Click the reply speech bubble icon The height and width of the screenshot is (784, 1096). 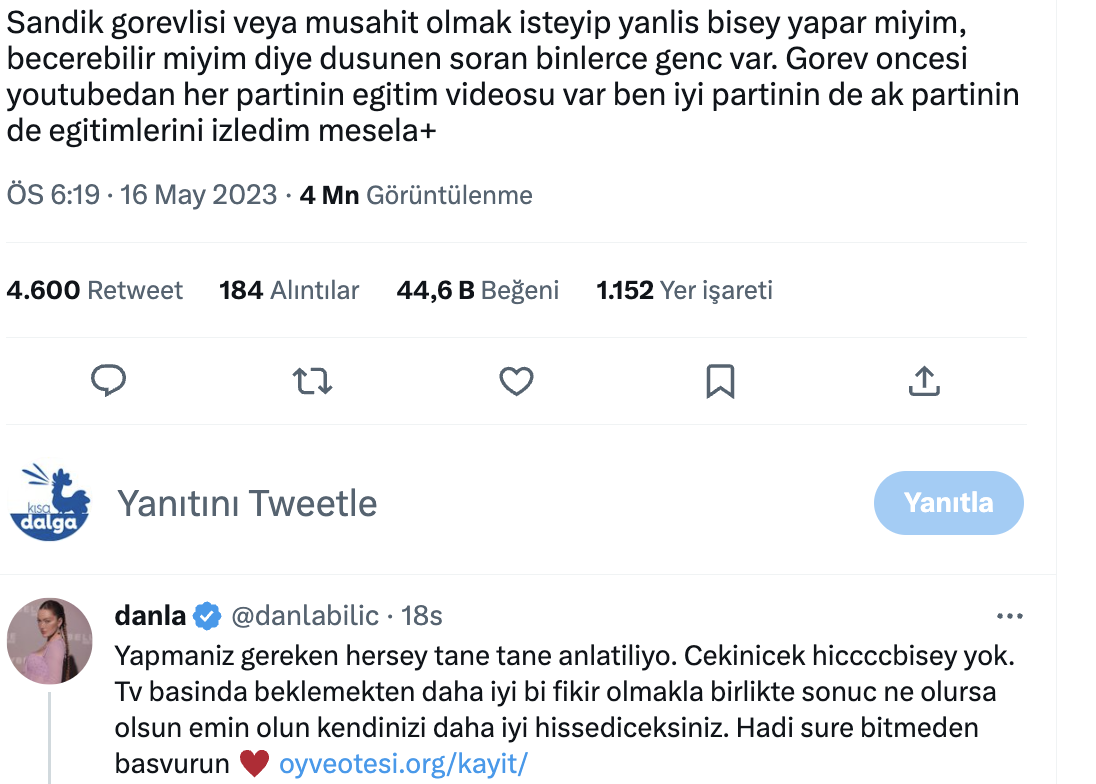coord(108,381)
